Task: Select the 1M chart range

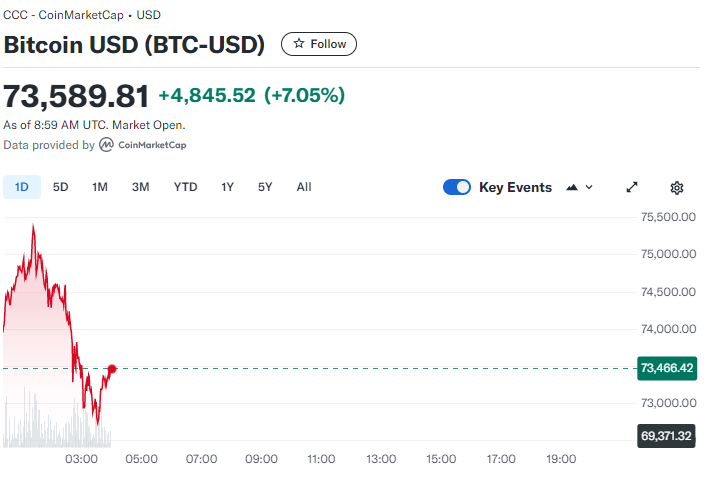Action: (100, 187)
